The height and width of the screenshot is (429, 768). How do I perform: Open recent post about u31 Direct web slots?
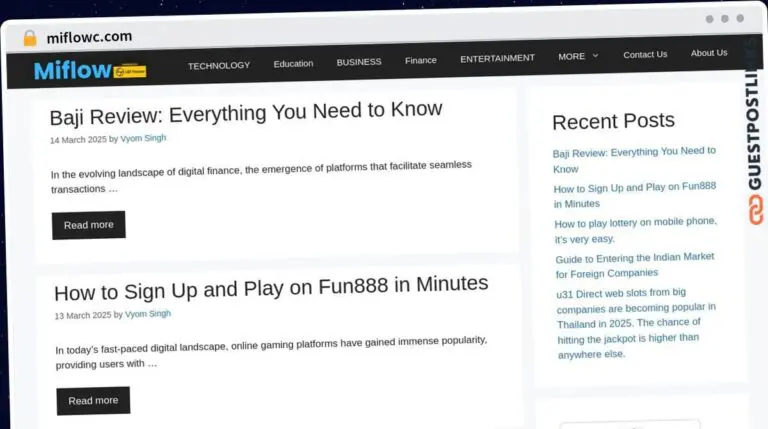636,323
